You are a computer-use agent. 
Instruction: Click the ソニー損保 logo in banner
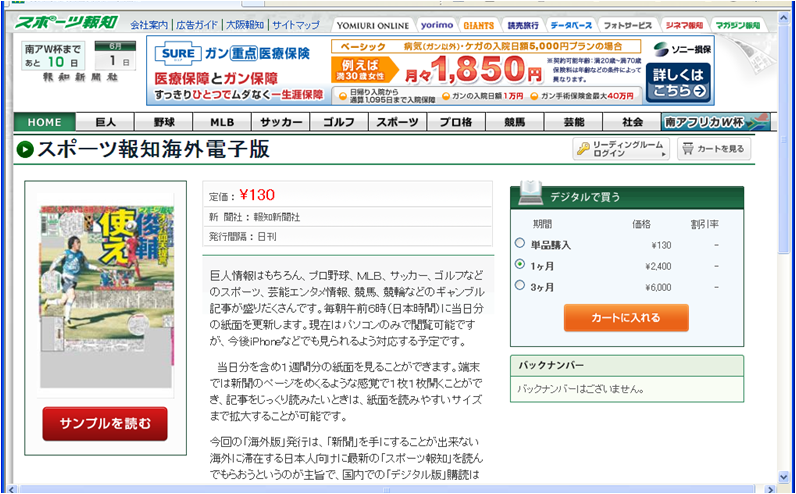681,50
